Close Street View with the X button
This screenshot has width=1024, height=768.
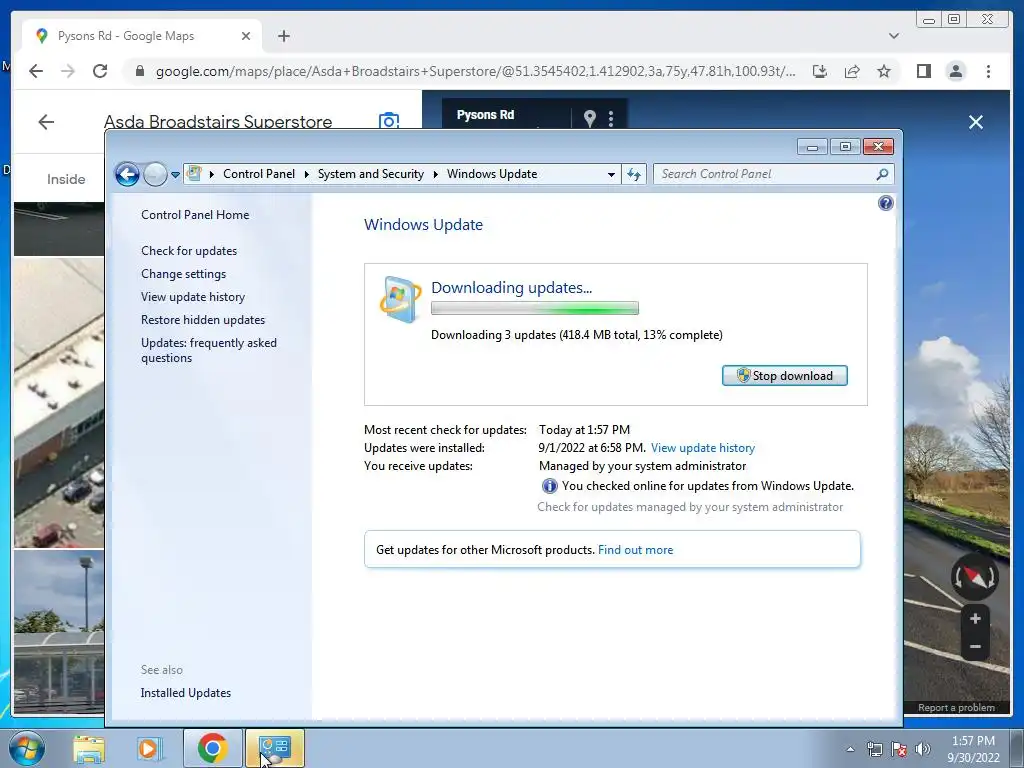(x=976, y=122)
